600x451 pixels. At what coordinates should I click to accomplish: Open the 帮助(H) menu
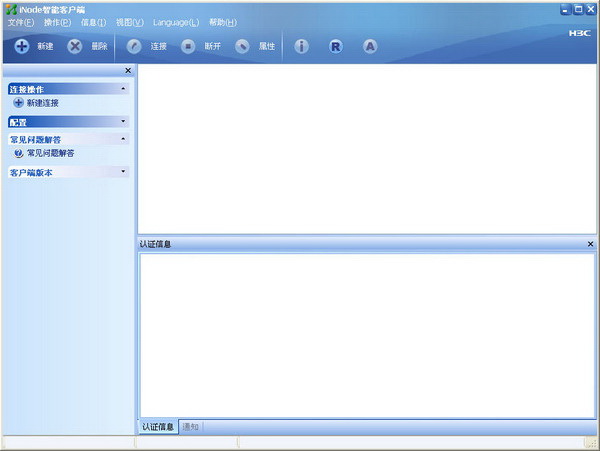pyautogui.click(x=223, y=22)
